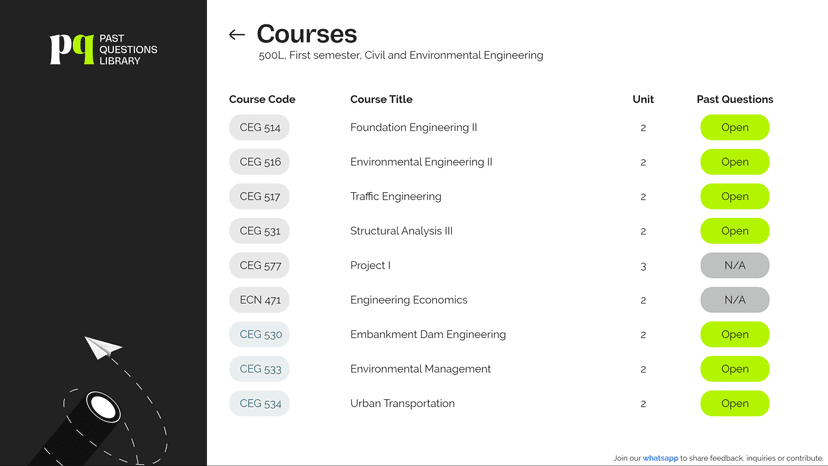
Task: Click the Structural Analysis III title
Action: (401, 231)
